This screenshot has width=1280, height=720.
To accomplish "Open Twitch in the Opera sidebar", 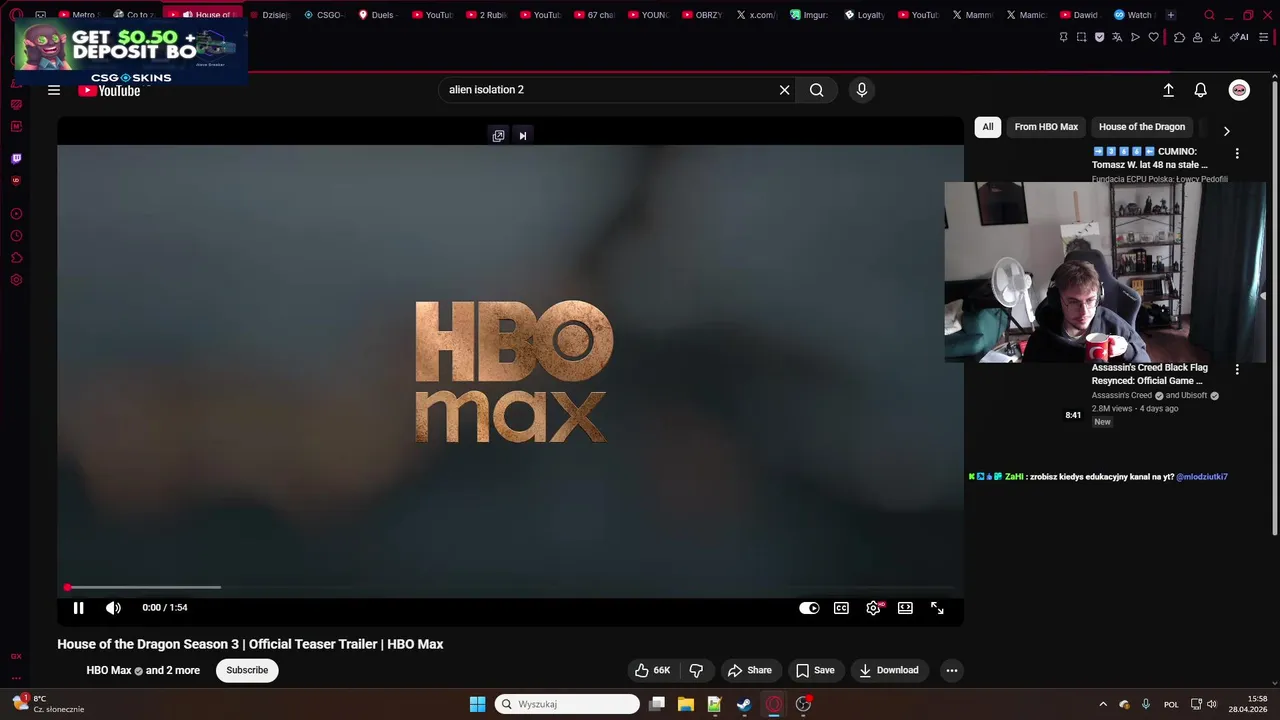I will pos(16,158).
